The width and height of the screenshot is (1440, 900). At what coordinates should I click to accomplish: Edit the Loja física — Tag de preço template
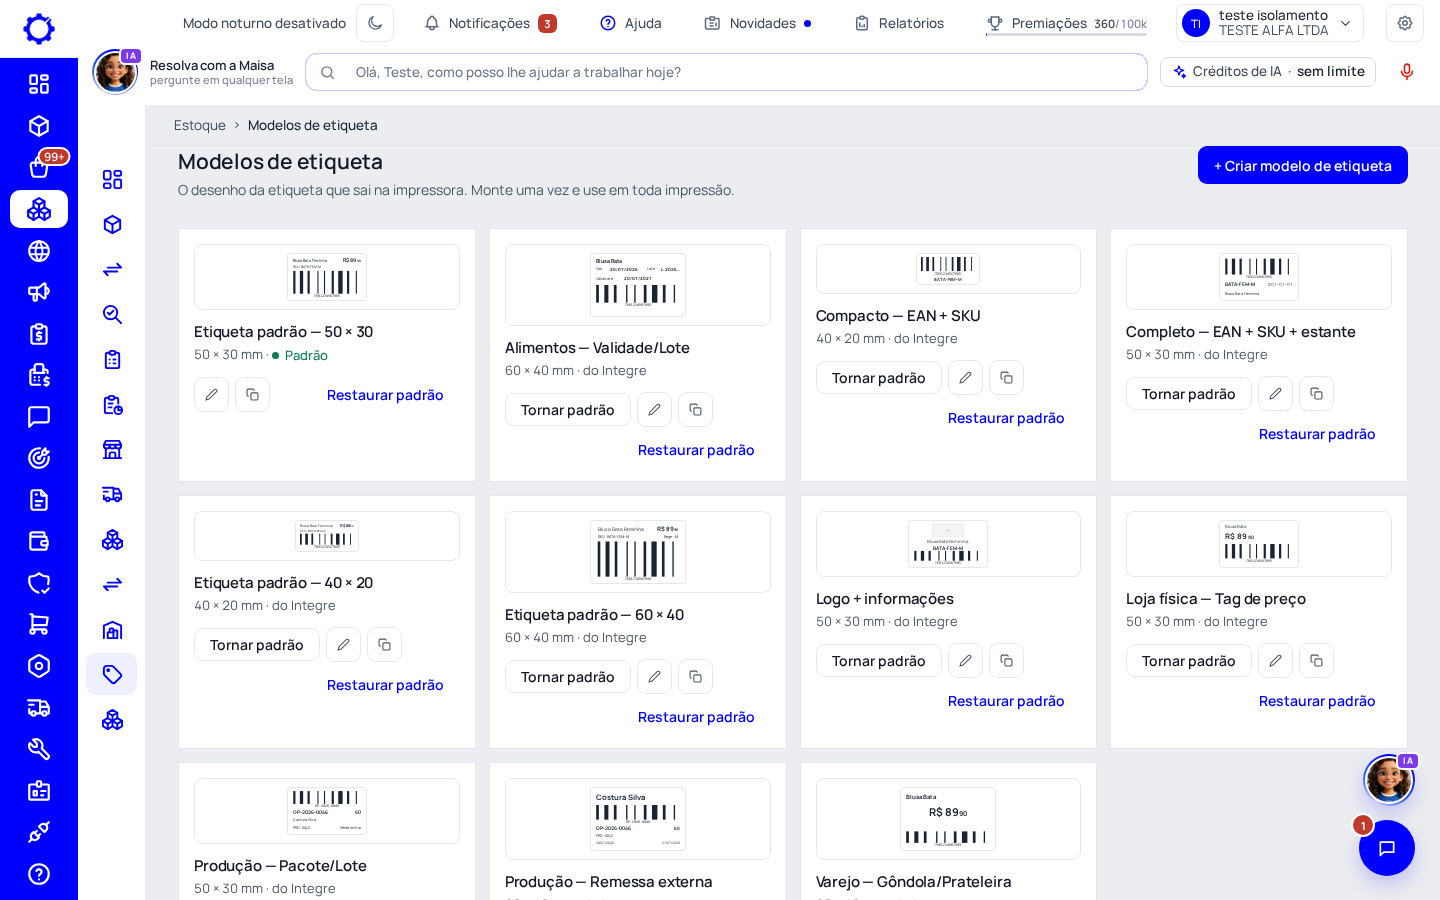coord(1275,661)
